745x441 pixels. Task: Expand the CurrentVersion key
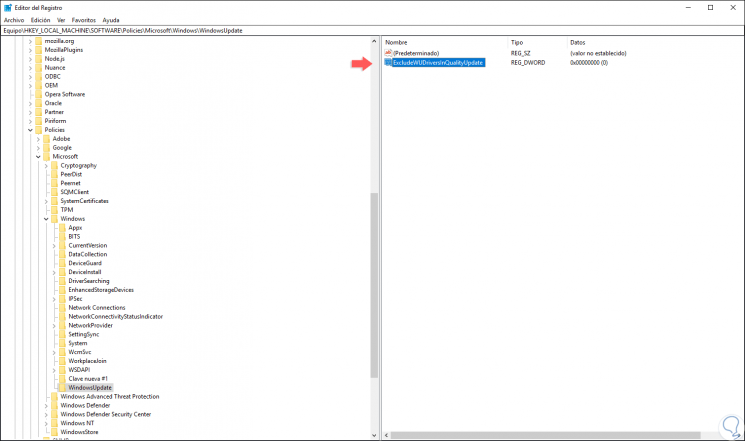pos(54,246)
